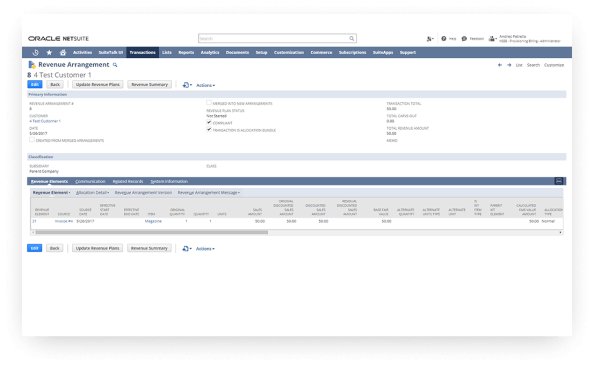Toggle Merged Into New Arrangements checkbox

click(x=209, y=103)
